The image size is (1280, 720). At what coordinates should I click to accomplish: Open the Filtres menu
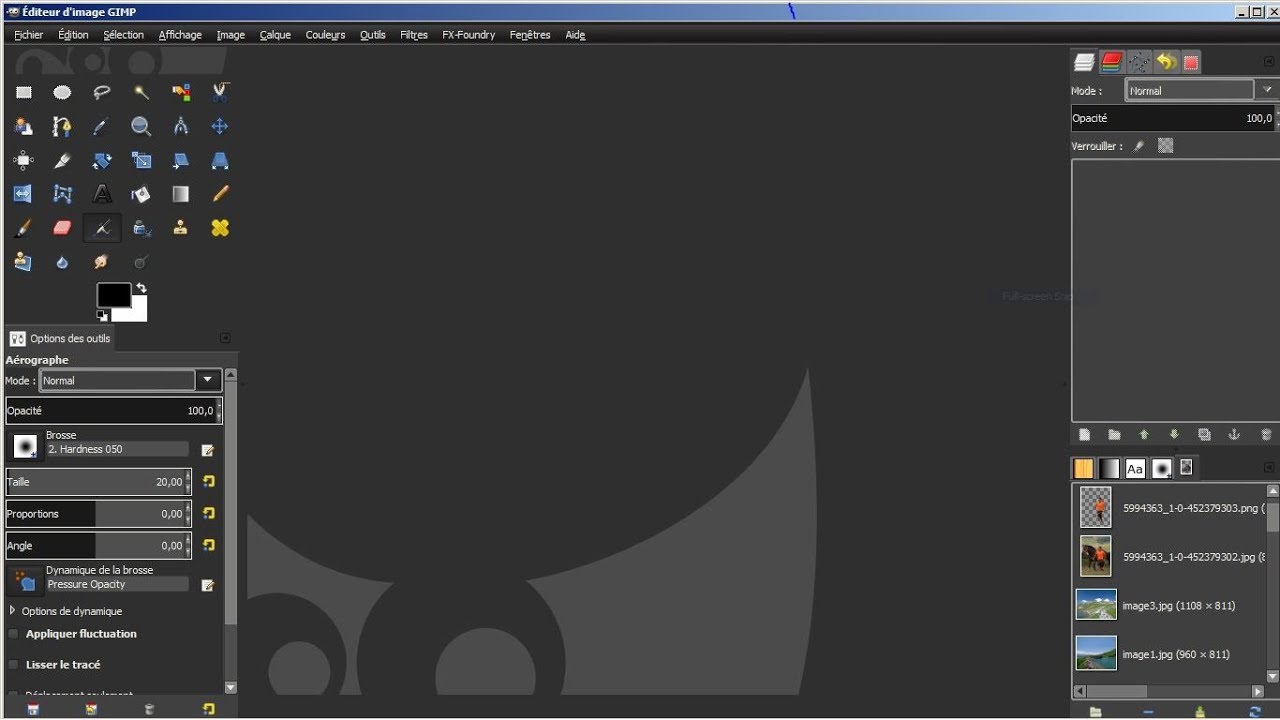pos(414,35)
